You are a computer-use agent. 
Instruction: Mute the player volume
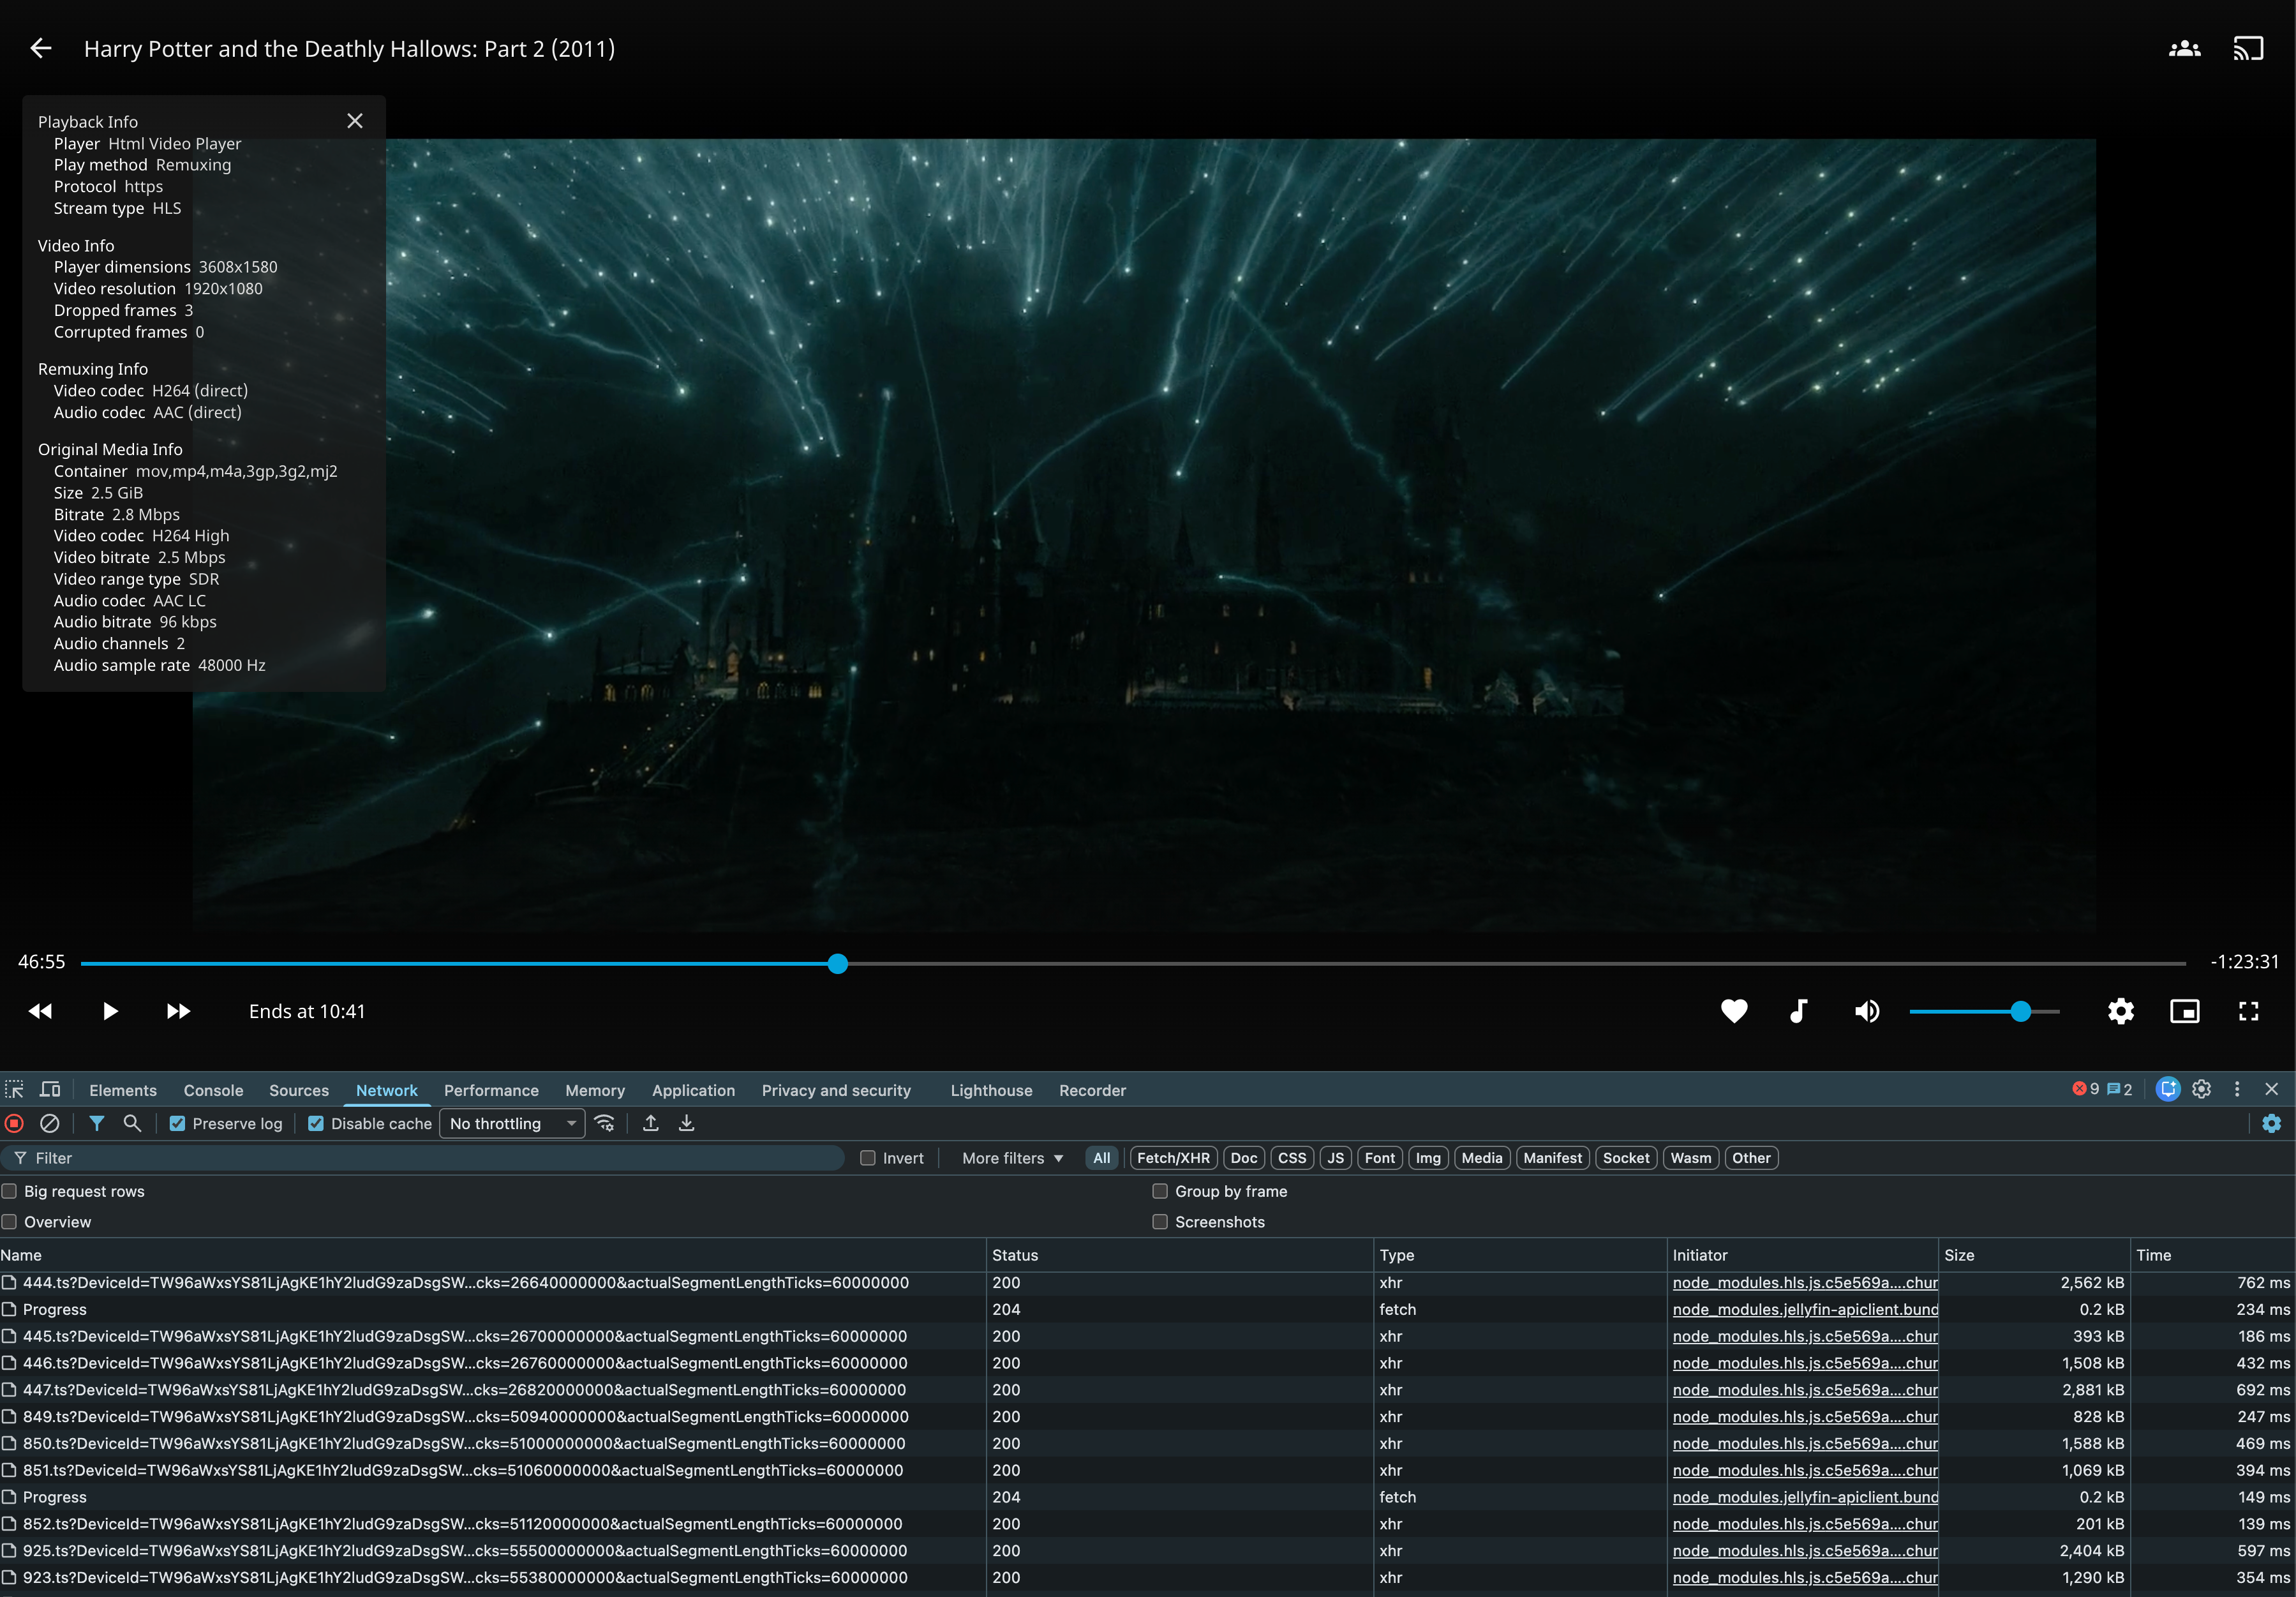click(x=1866, y=1011)
